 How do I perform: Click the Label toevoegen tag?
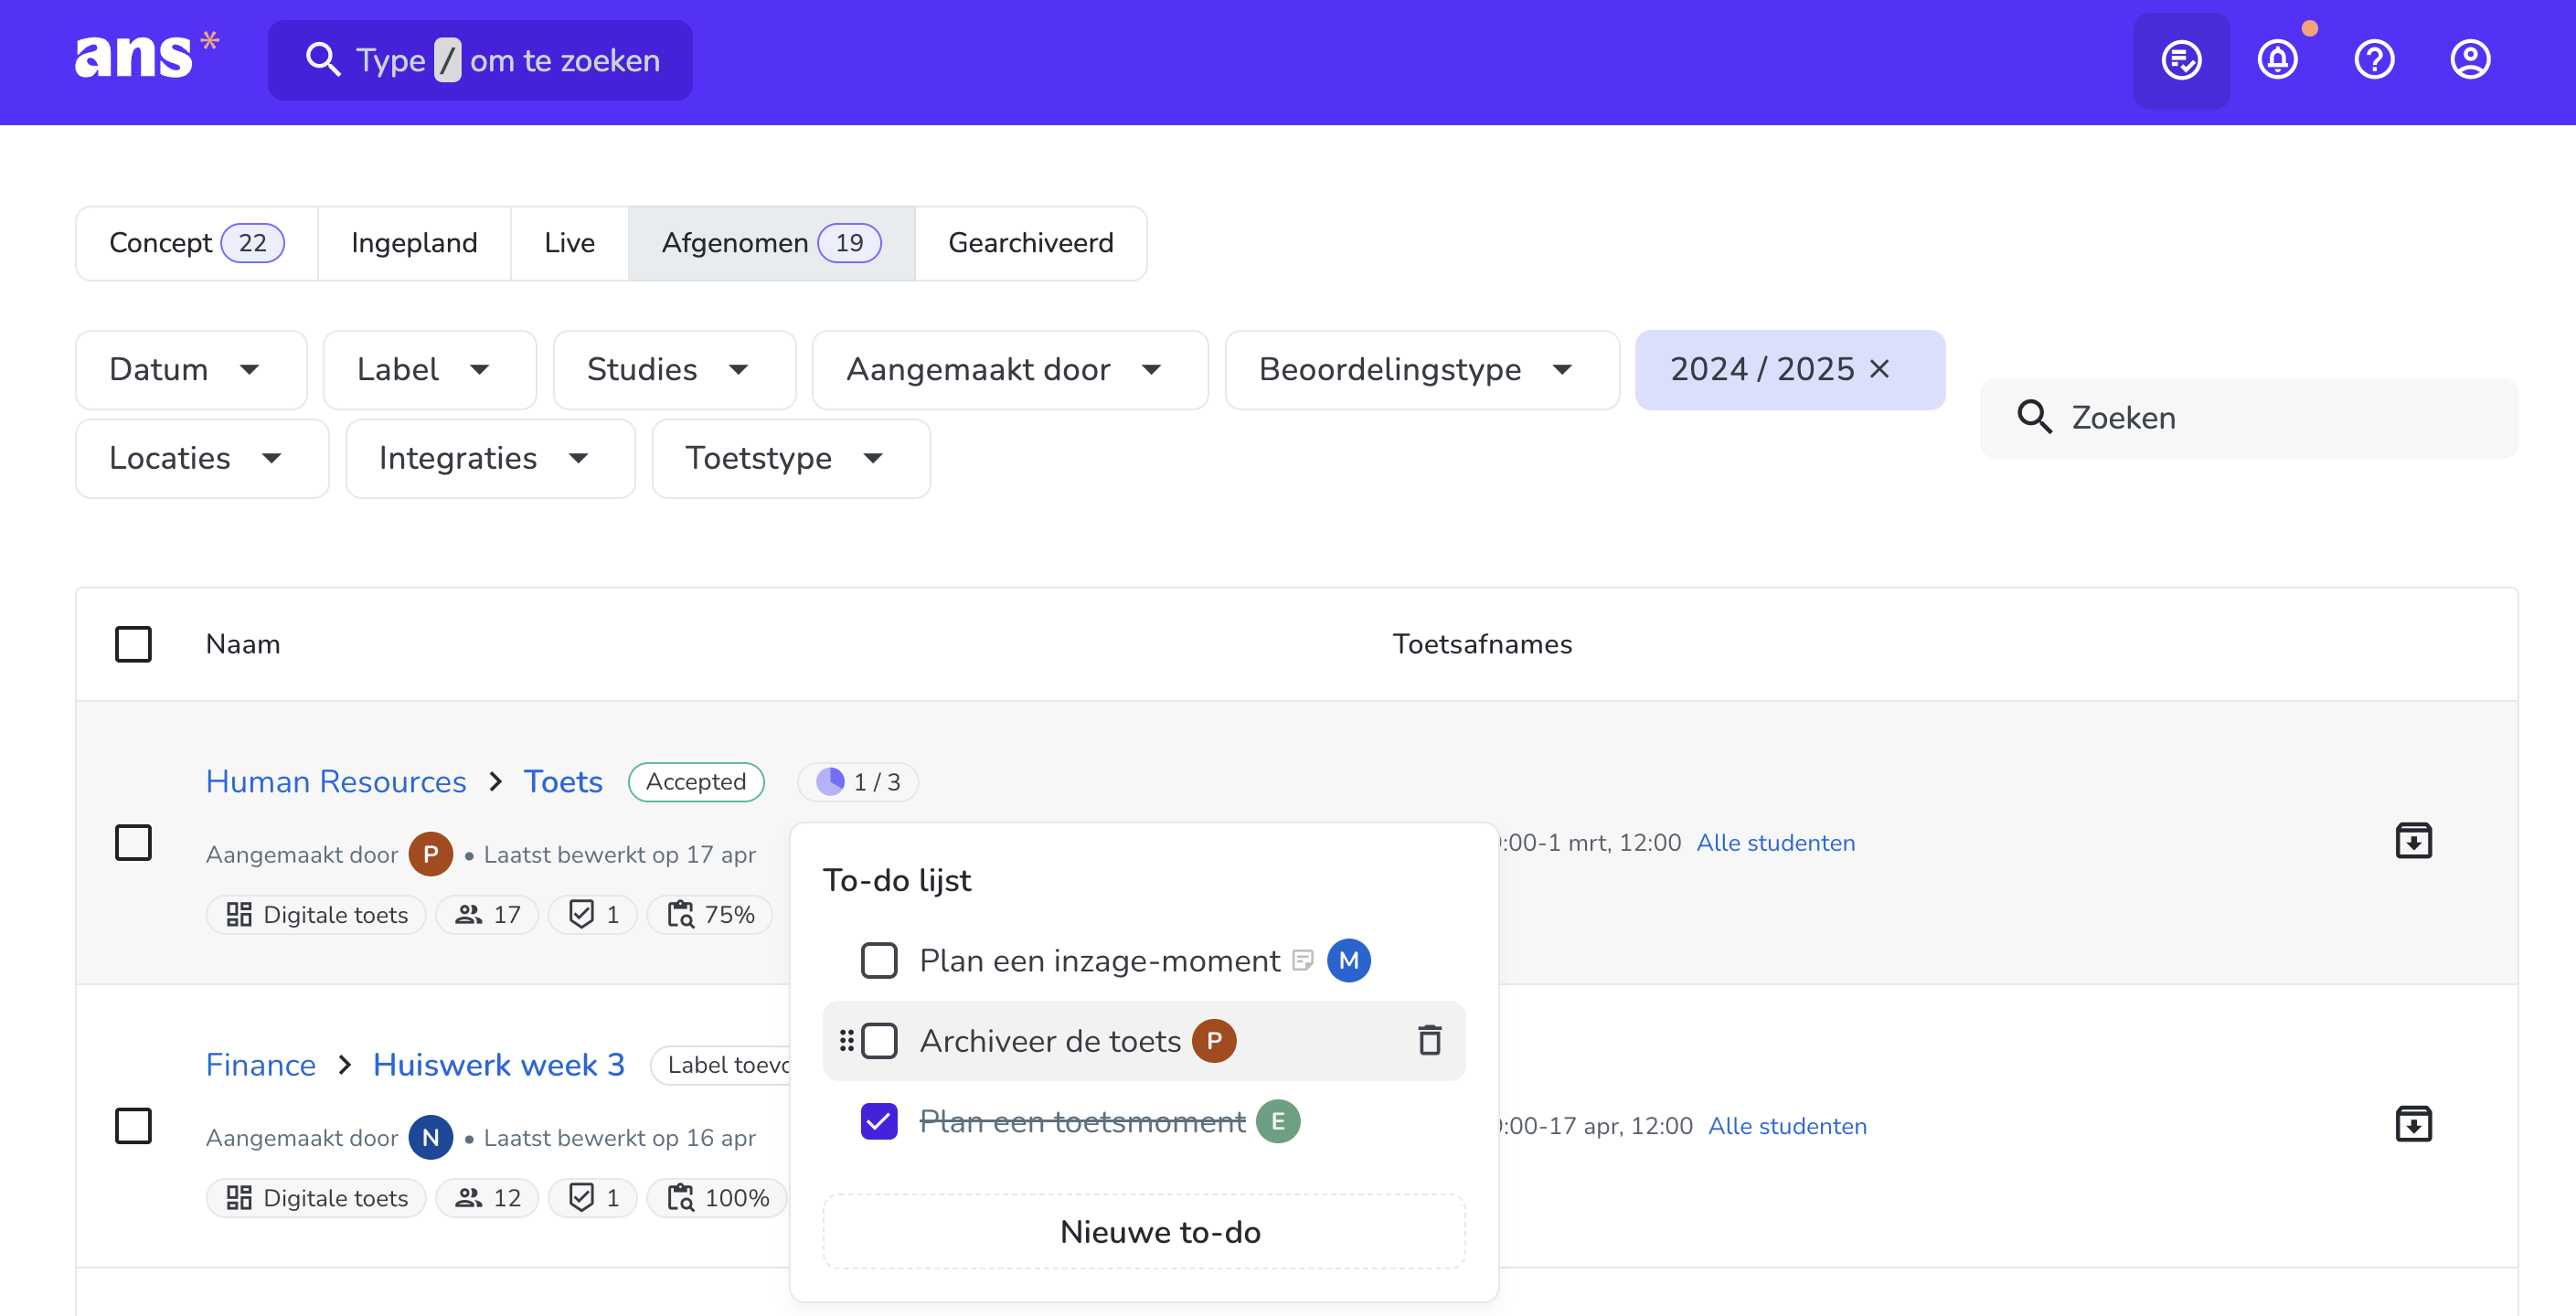click(722, 1064)
